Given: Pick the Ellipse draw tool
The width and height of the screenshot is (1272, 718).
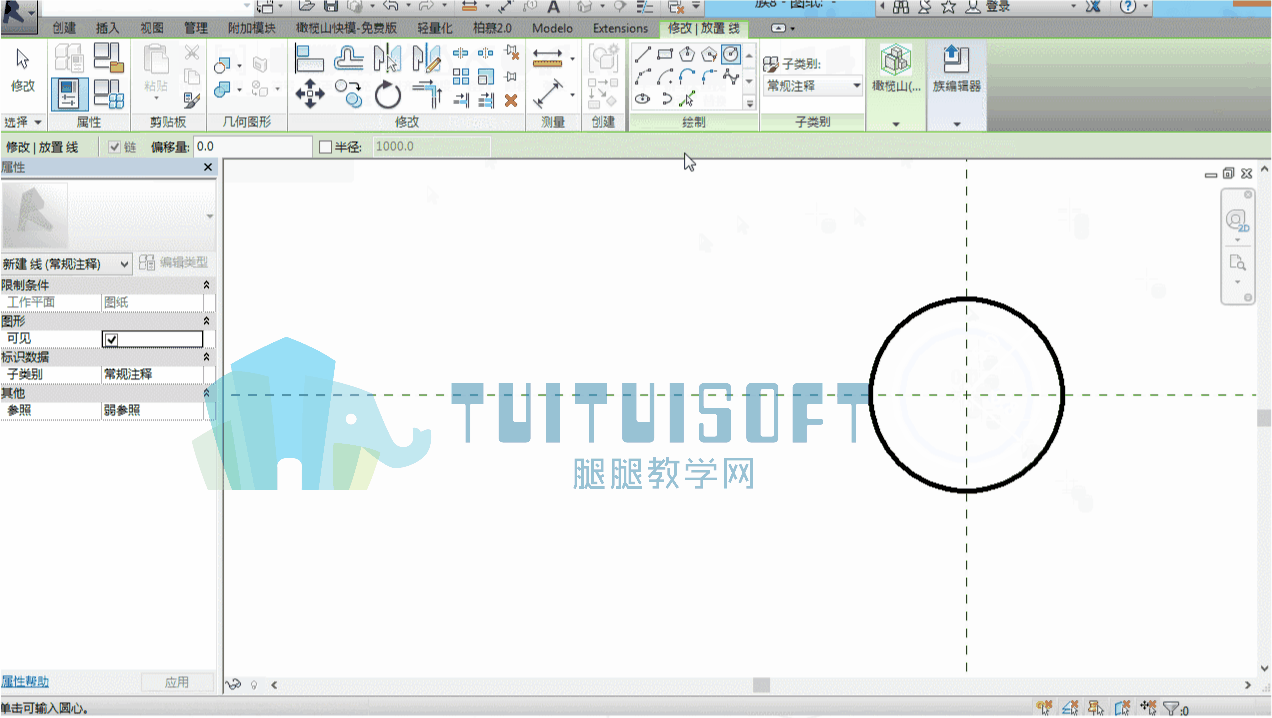Looking at the screenshot, I should [643, 99].
